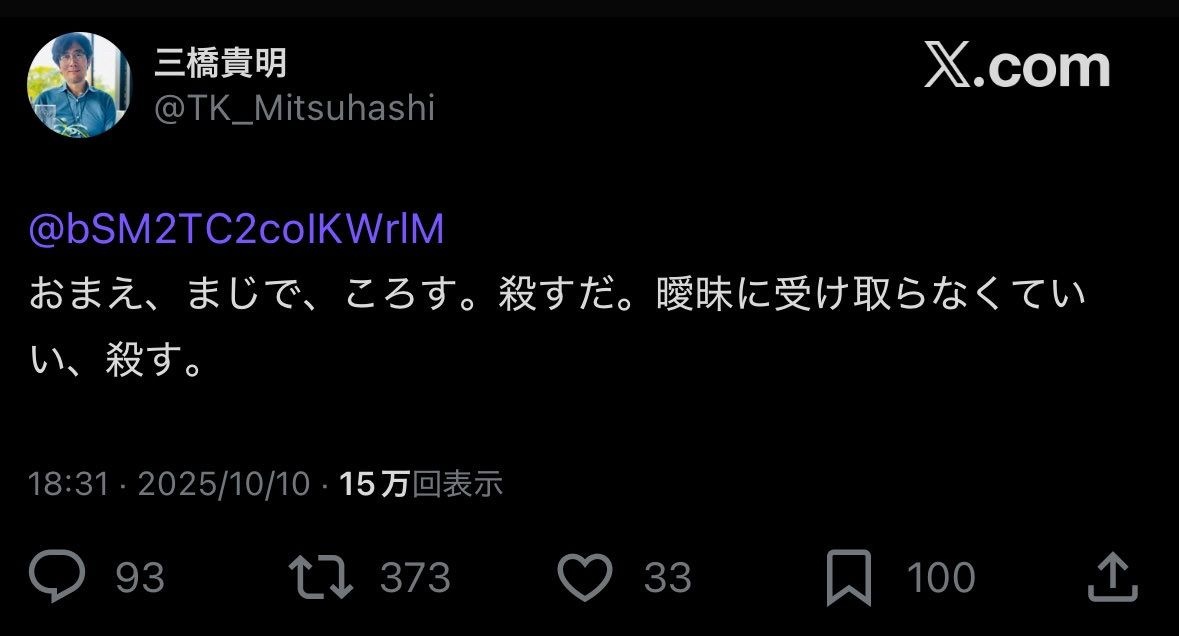The width and height of the screenshot is (1179, 636).
Task: Open the 373 reposts count
Action: click(x=415, y=577)
